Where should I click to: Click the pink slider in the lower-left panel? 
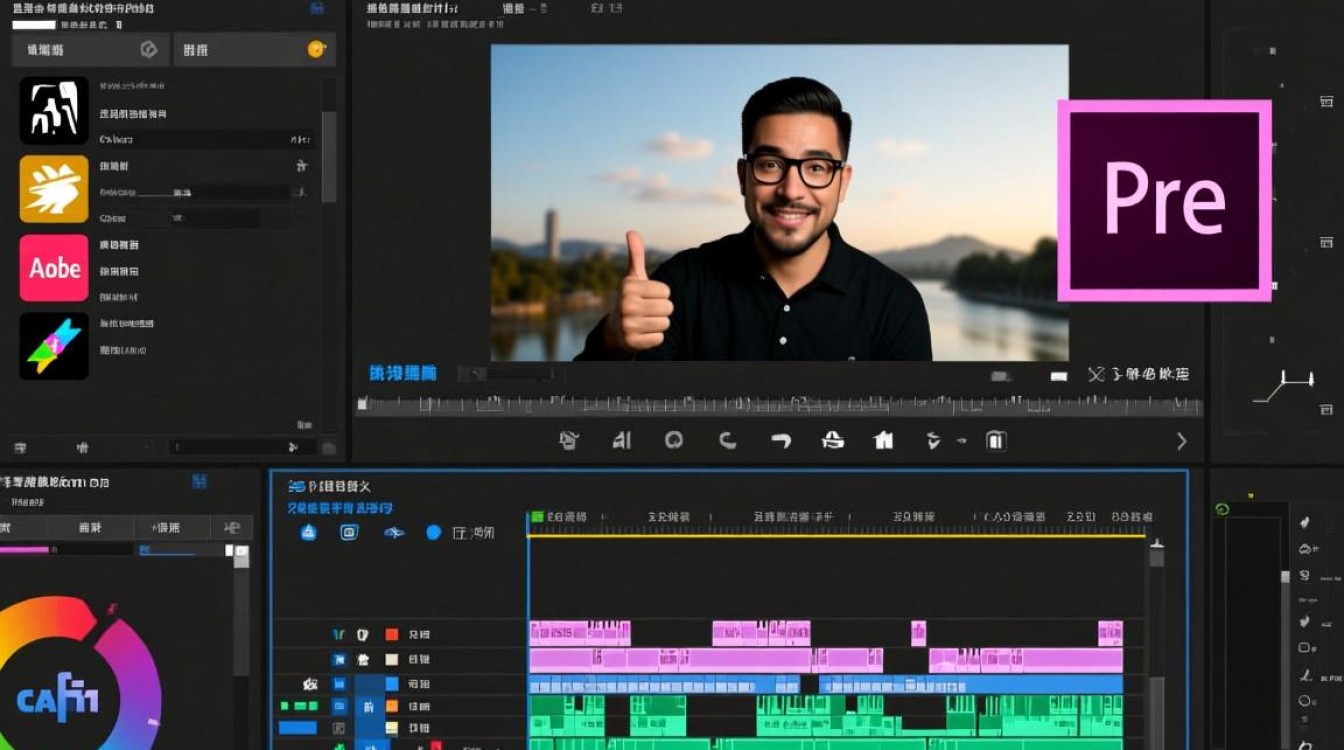(x=25, y=549)
